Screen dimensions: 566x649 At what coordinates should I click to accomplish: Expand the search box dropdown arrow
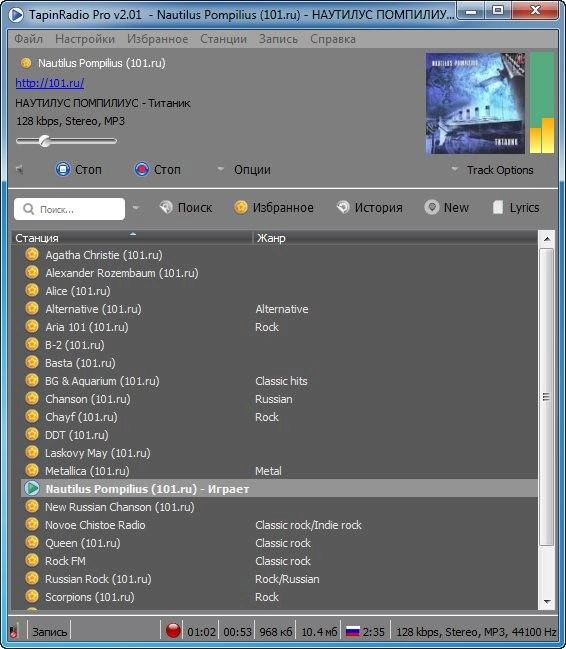tap(136, 207)
